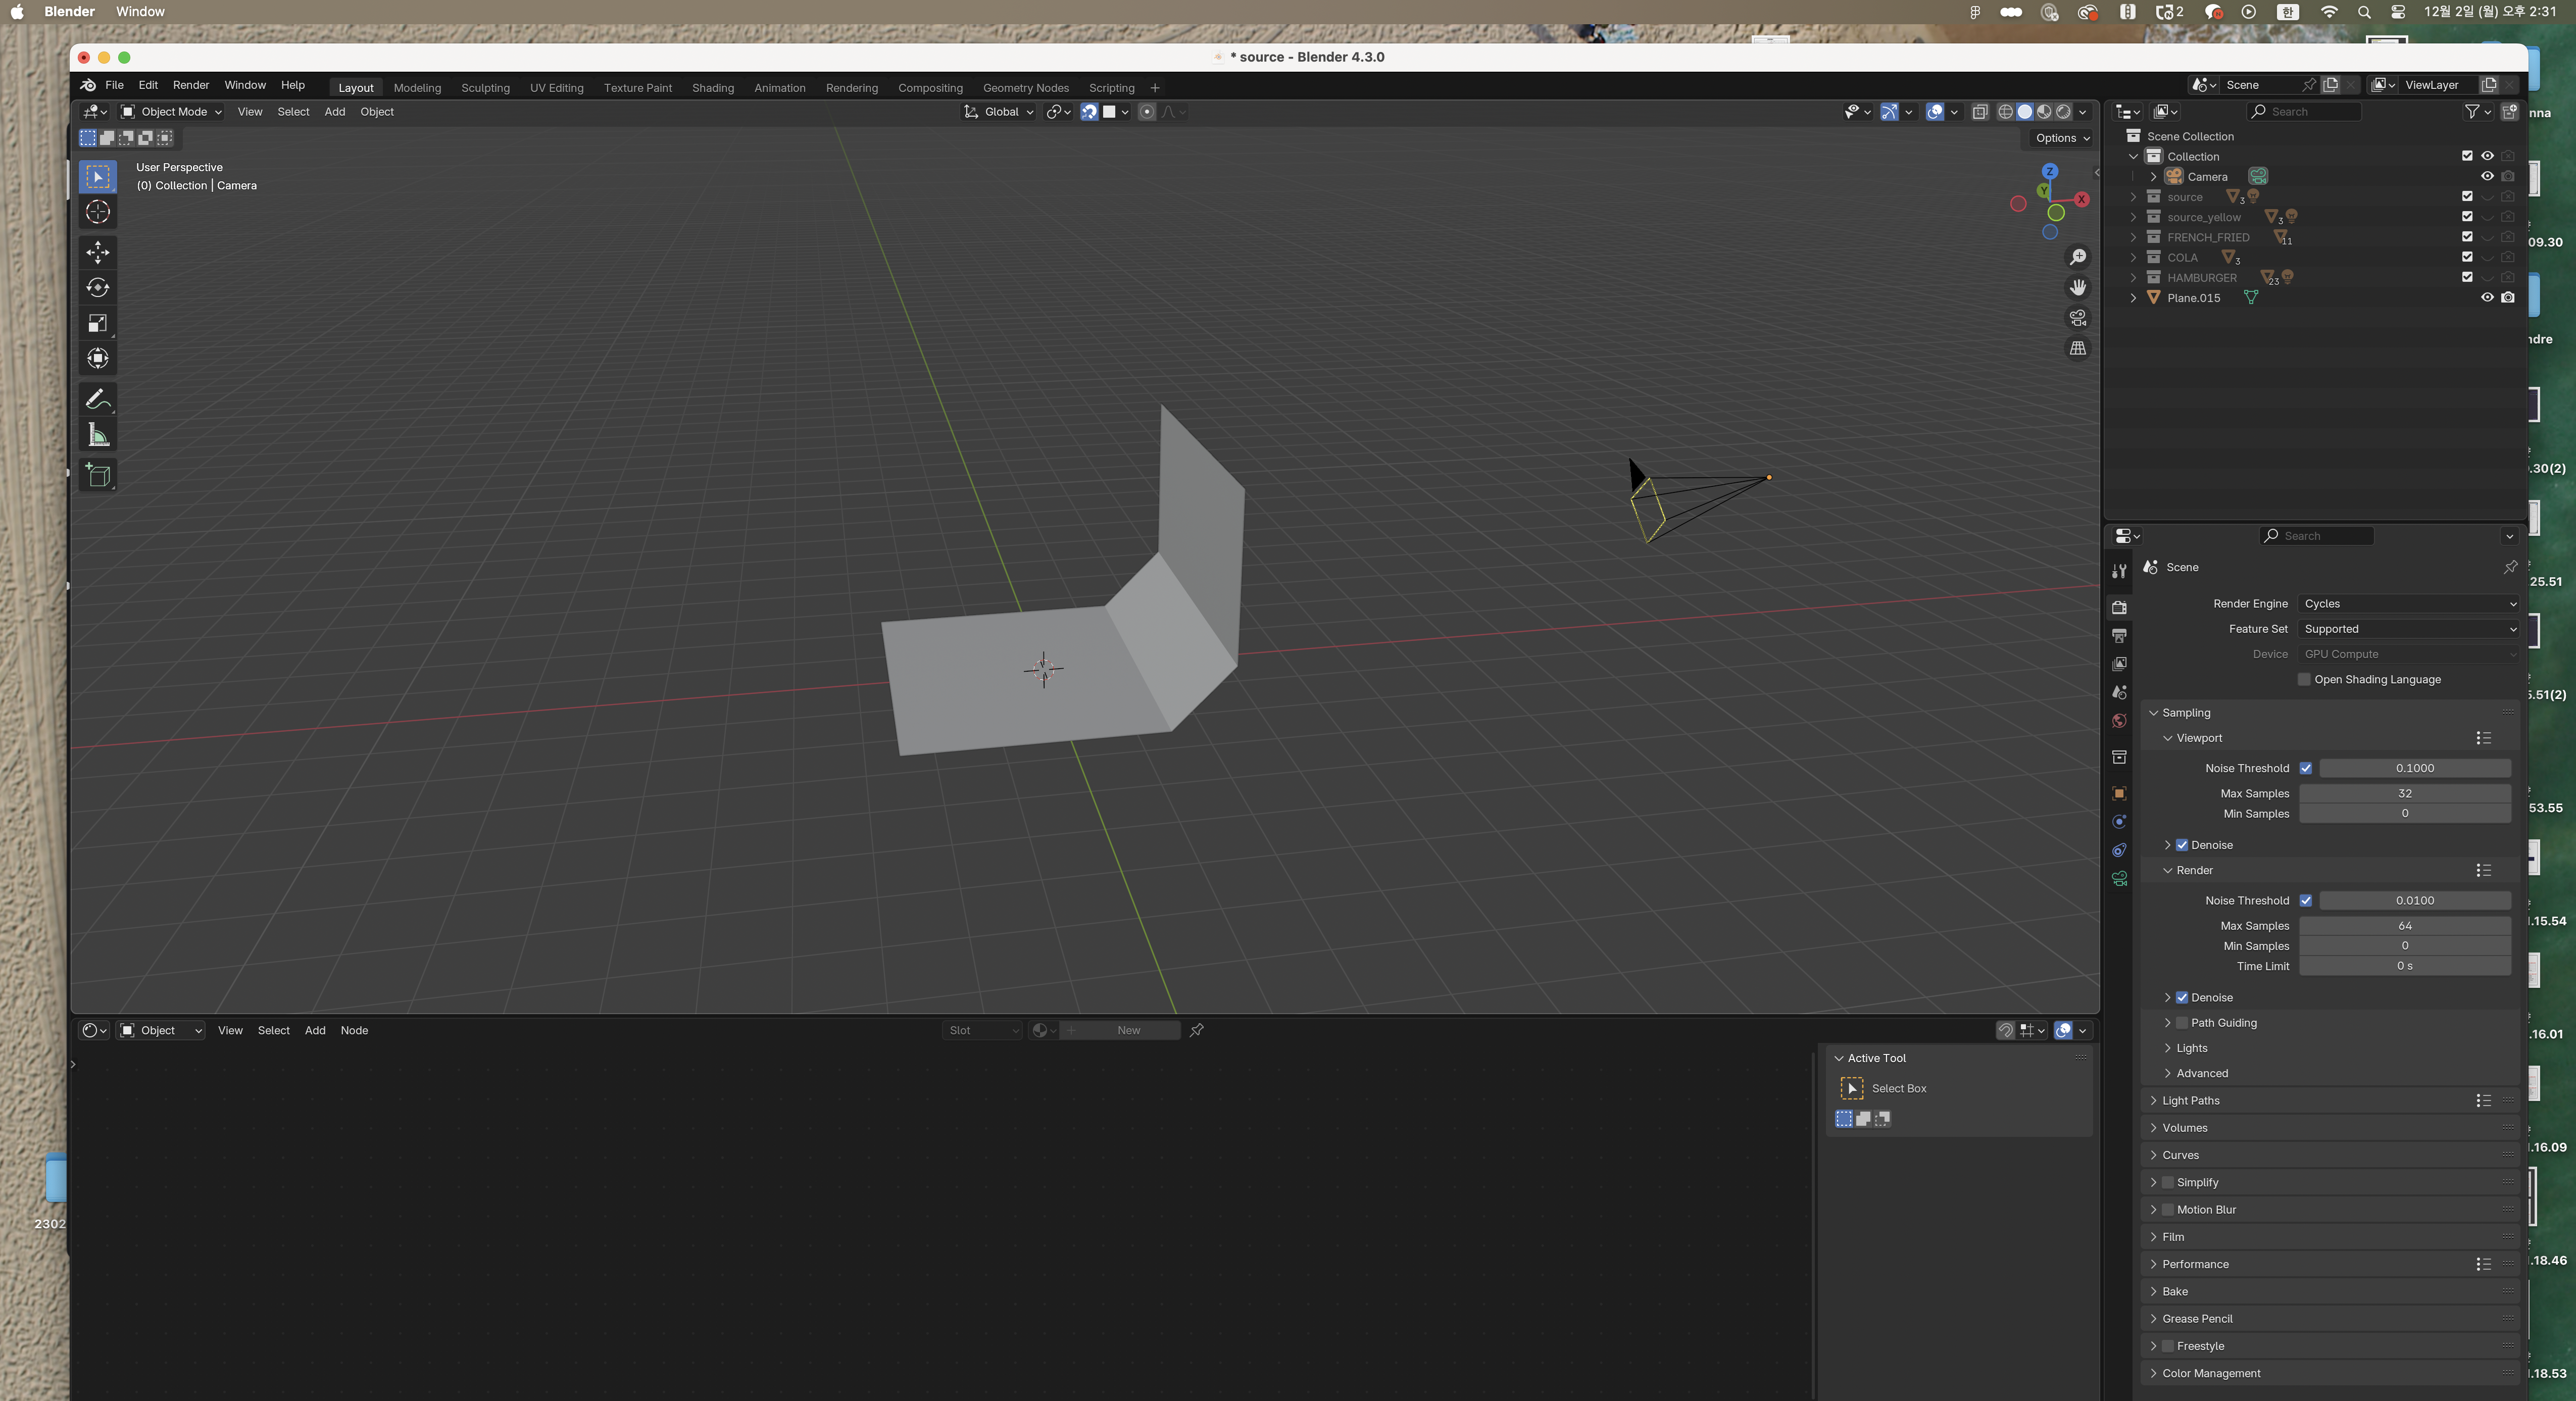Uncheck Render Noise Threshold checkbox

(2305, 900)
